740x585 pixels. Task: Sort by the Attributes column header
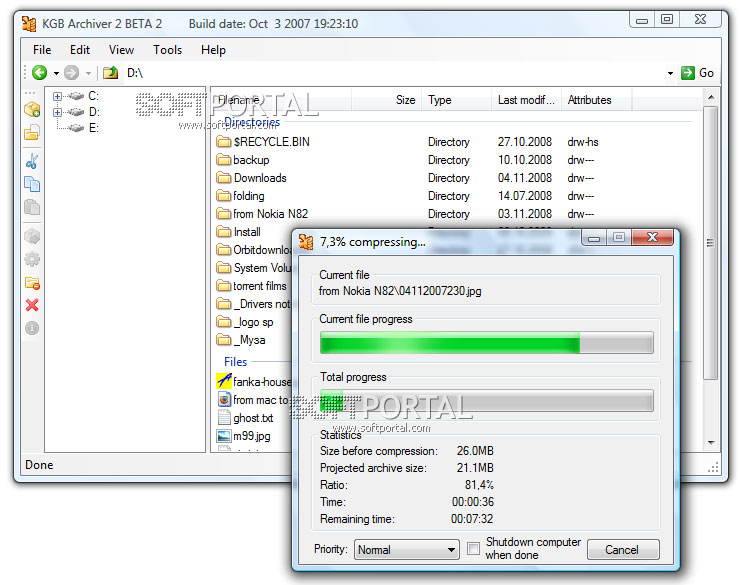click(597, 100)
